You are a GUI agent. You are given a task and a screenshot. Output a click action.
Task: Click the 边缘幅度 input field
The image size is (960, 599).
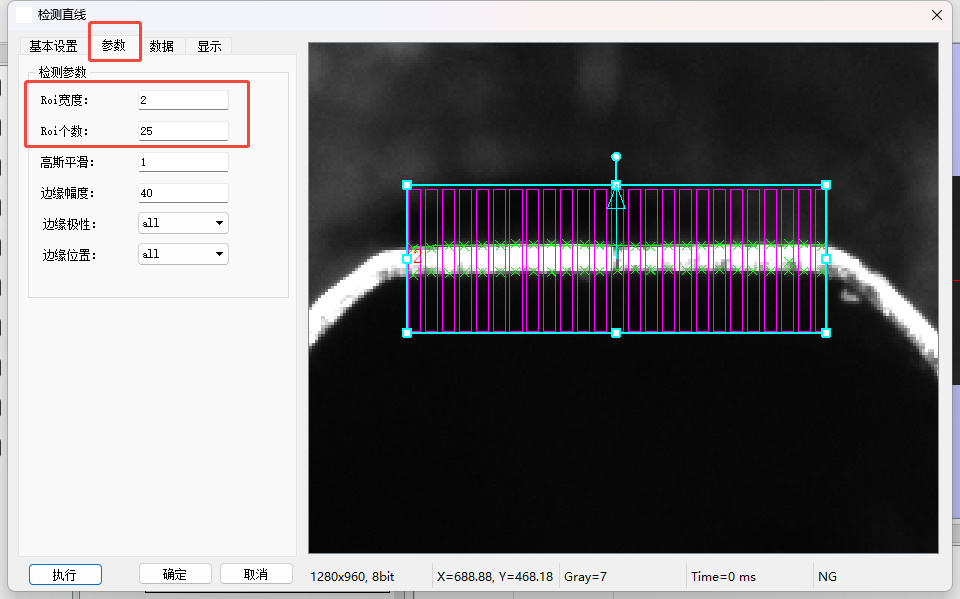click(183, 193)
